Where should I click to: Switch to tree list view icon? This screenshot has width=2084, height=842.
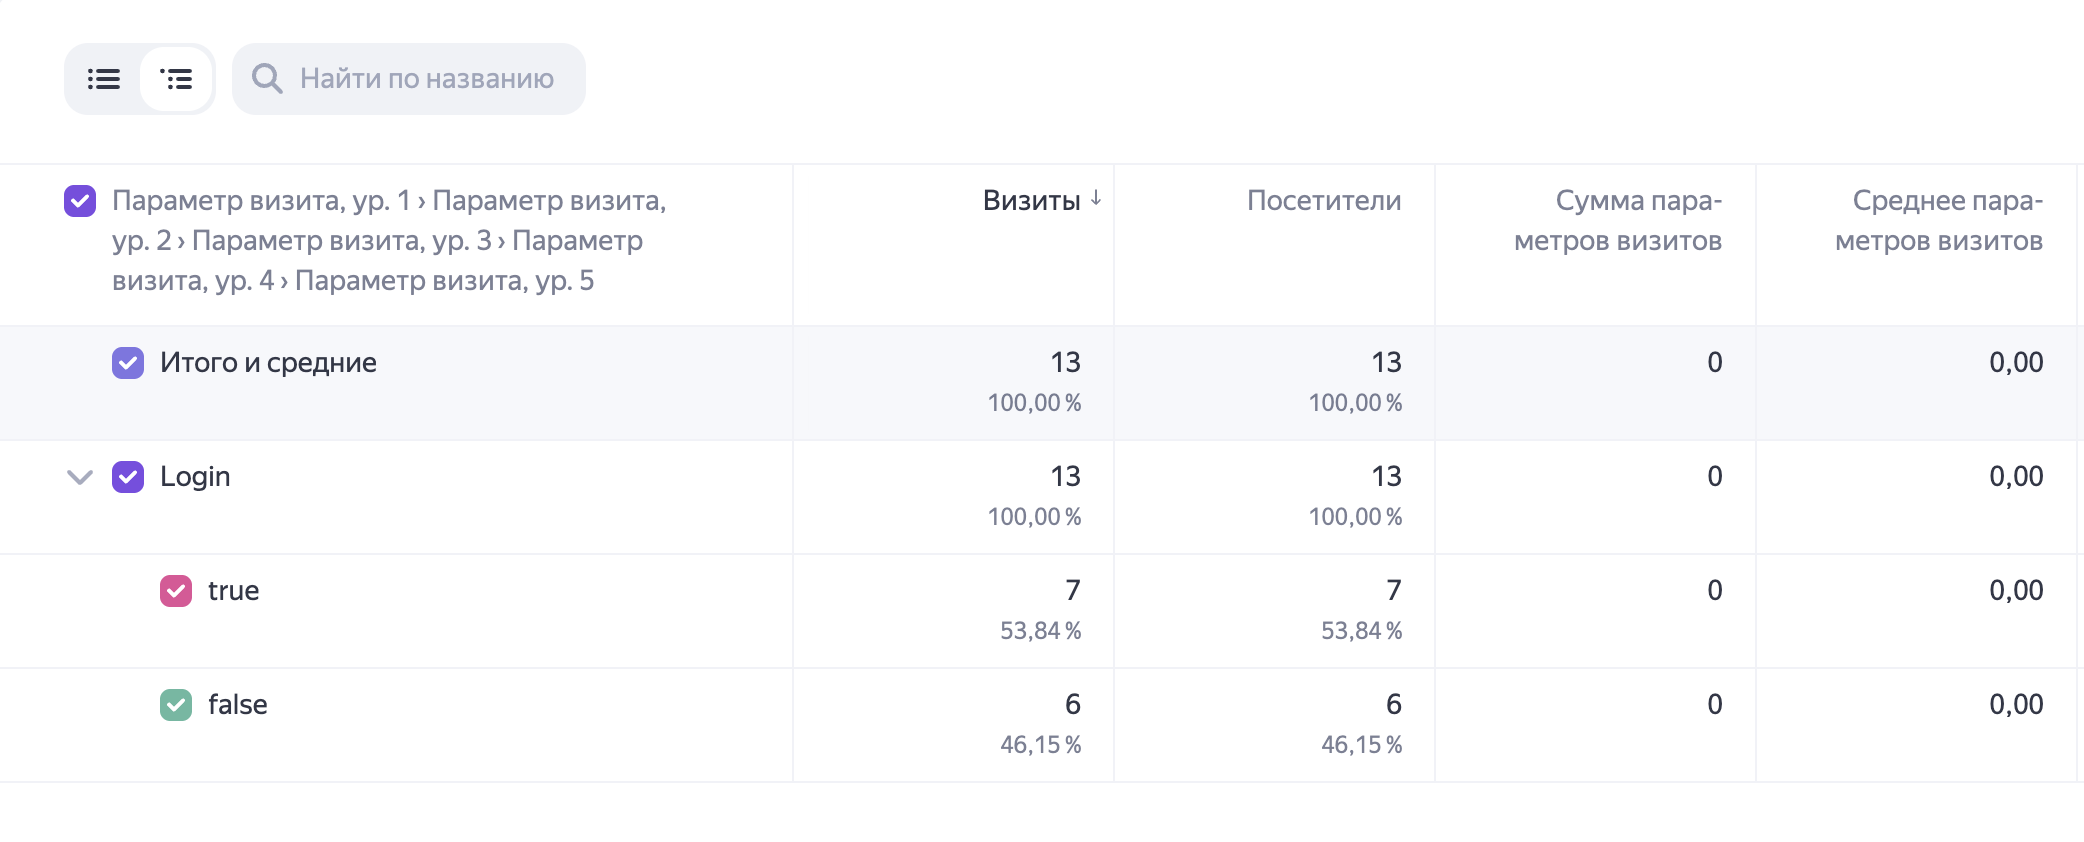[x=176, y=79]
